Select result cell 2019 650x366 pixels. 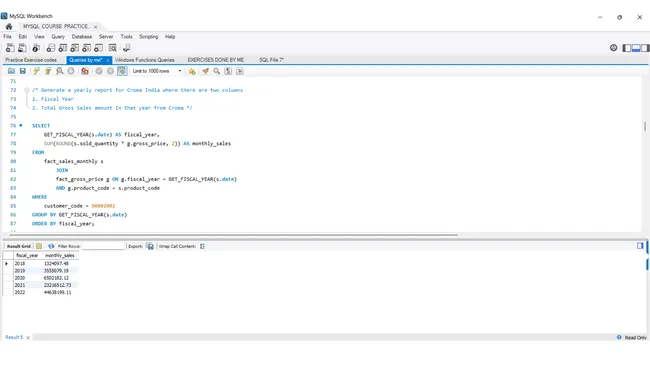coord(20,271)
